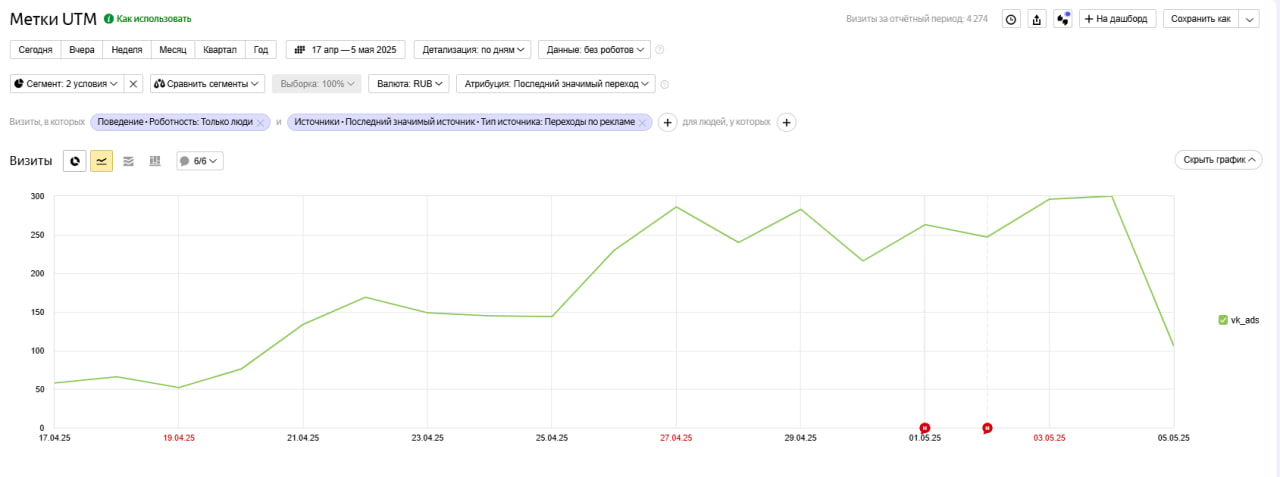Open the 'Валюта: RUB' currency dropdown
Image resolution: width=1280 pixels, height=477 pixels.
pos(408,84)
